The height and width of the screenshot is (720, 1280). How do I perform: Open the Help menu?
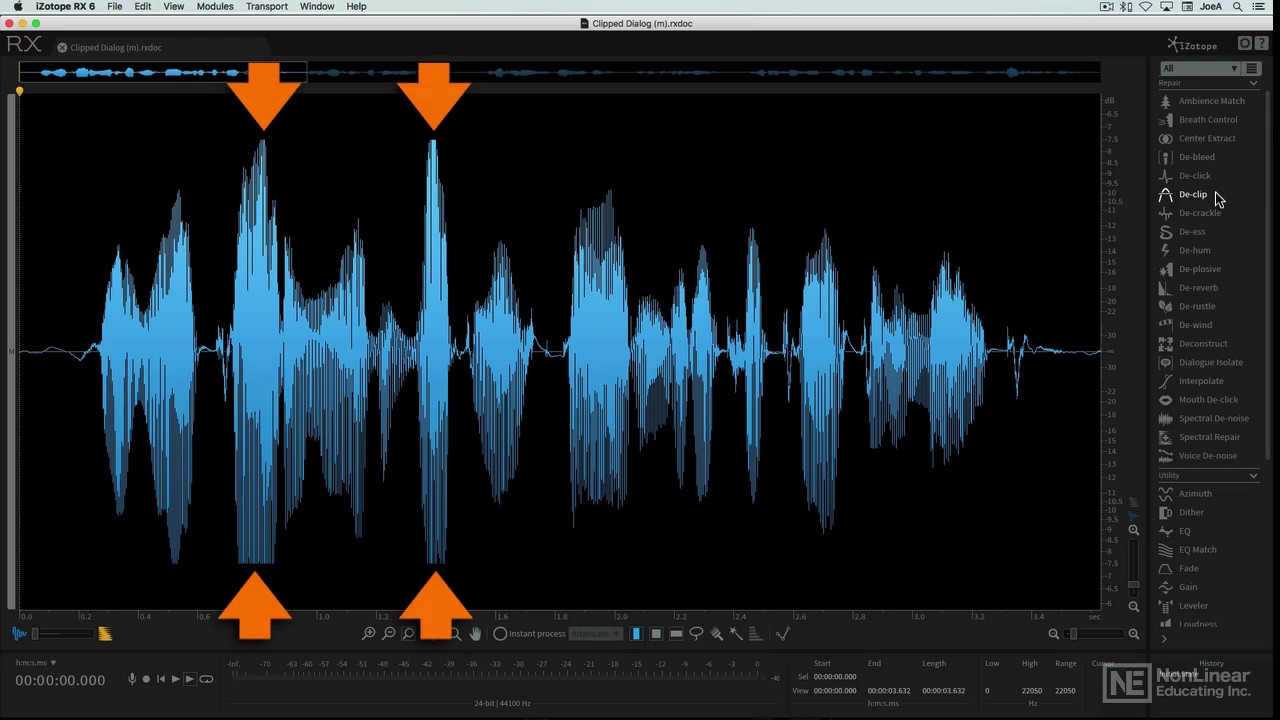click(x=356, y=7)
